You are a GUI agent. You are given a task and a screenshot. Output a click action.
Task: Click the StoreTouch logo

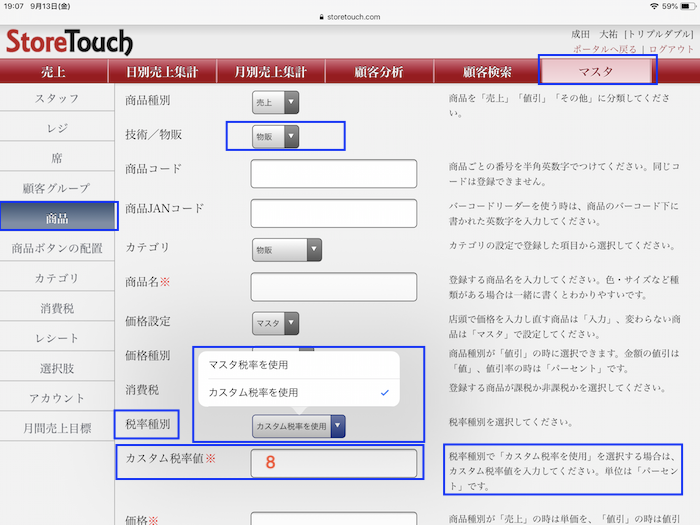click(x=69, y=42)
